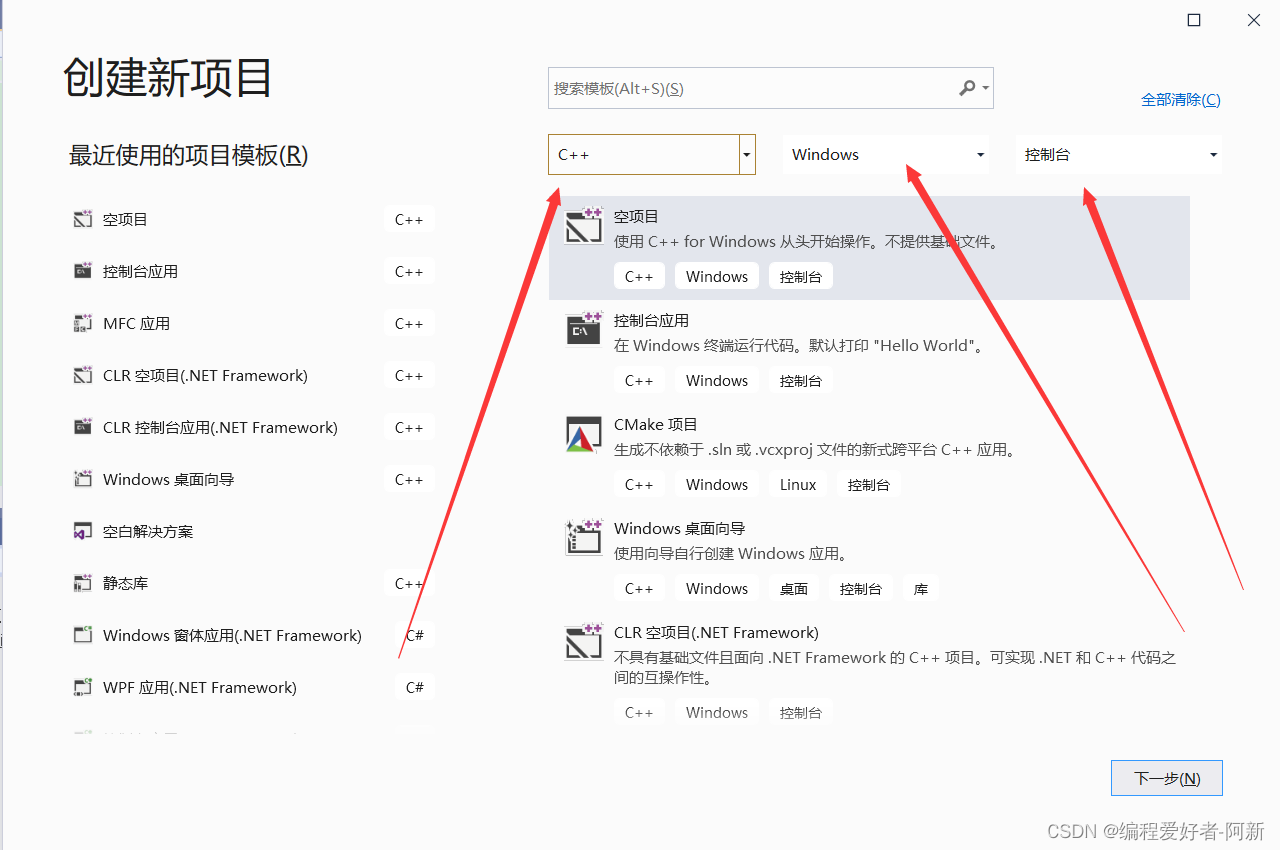Click the CLR 空项目 icon in results list
Image resolution: width=1280 pixels, height=850 pixels.
point(584,642)
